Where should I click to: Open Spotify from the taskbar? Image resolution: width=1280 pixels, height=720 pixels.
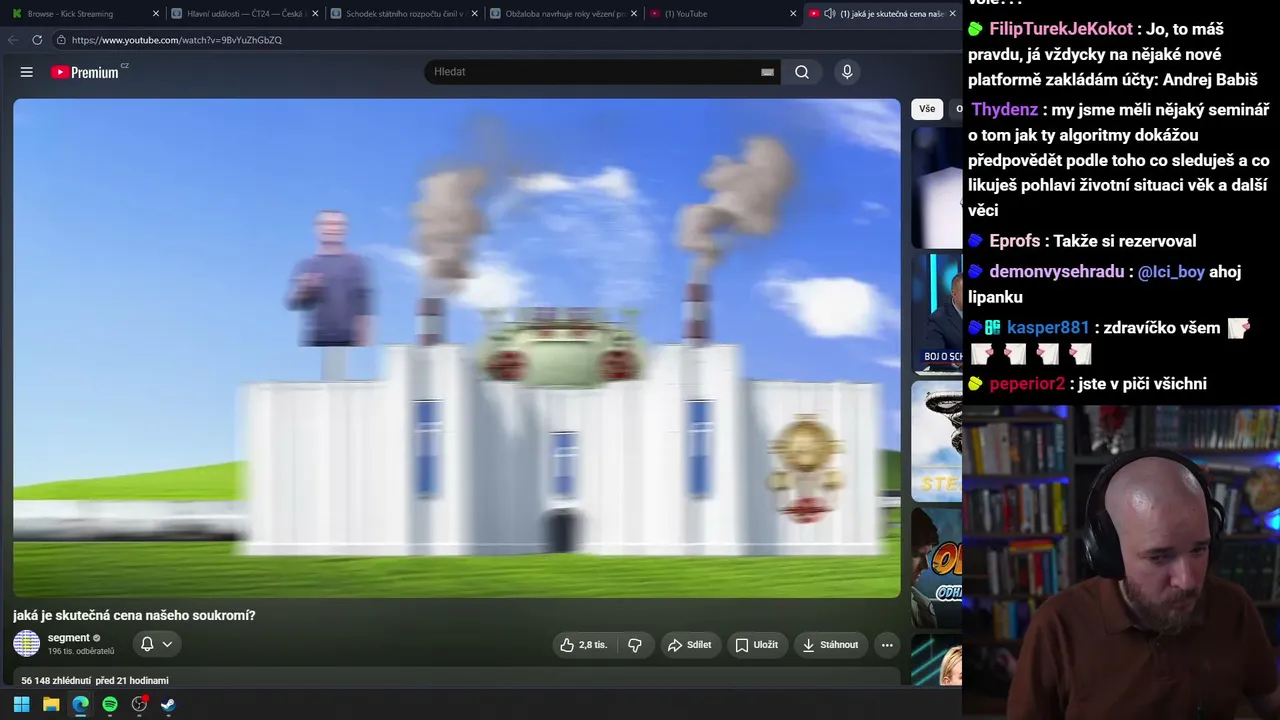pyautogui.click(x=110, y=704)
